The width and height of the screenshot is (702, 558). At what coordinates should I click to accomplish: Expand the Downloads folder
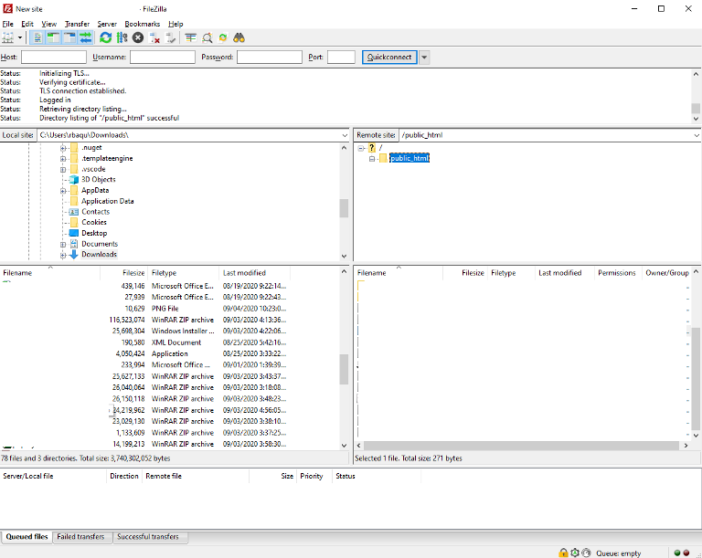coord(63,255)
